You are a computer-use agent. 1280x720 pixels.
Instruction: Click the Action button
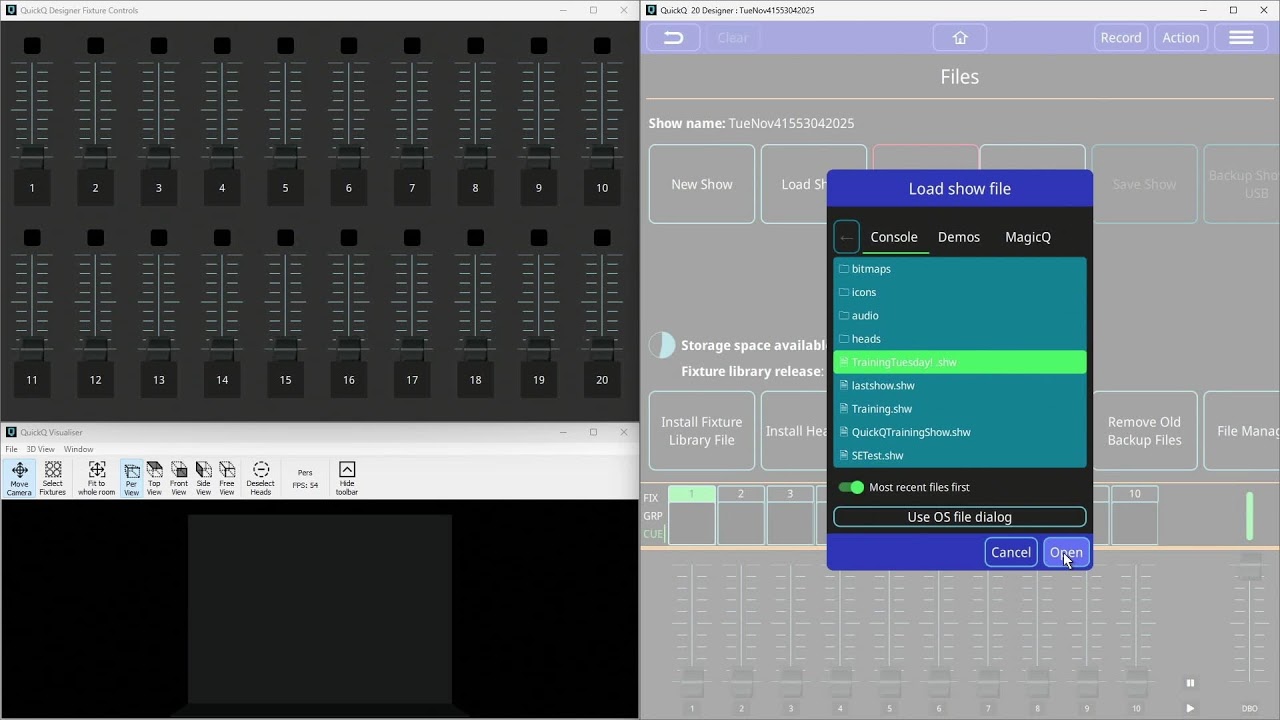[x=1181, y=38]
